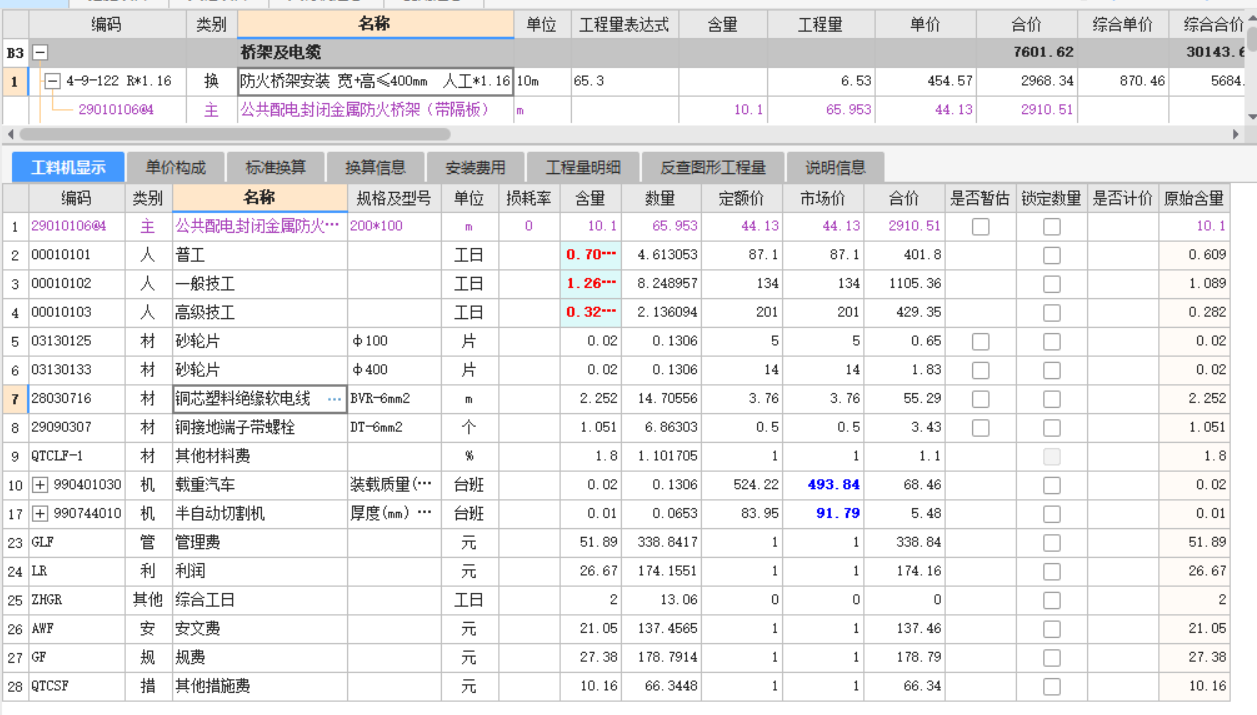The width and height of the screenshot is (1257, 715).
Task: Select the 综合工日 name cell
Action: tap(260, 600)
